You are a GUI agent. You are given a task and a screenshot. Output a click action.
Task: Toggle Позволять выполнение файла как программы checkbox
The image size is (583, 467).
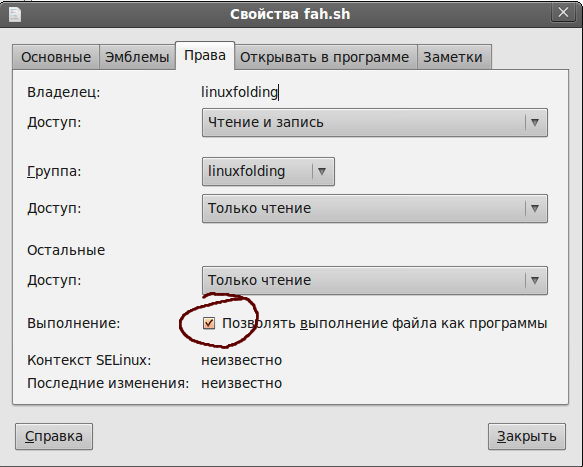point(209,323)
